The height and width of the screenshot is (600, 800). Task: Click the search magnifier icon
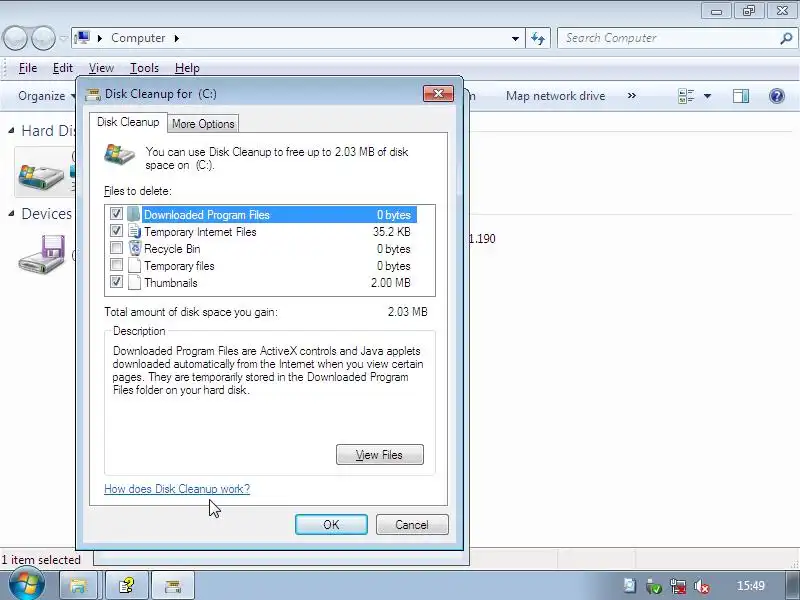[786, 38]
